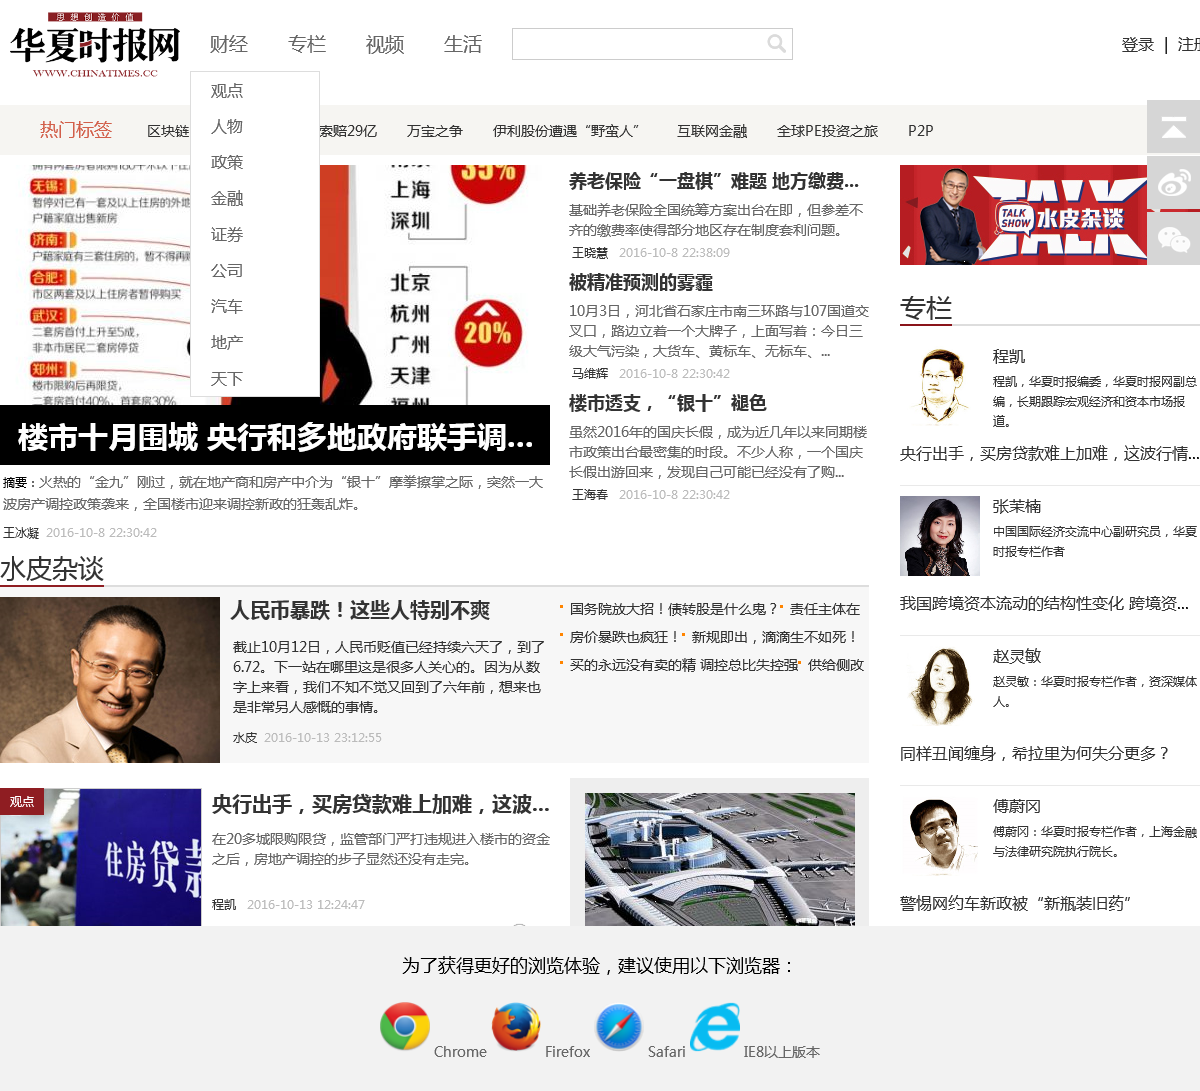Click the Firefox browser icon
This screenshot has width=1200, height=1091.
pyautogui.click(x=516, y=1027)
